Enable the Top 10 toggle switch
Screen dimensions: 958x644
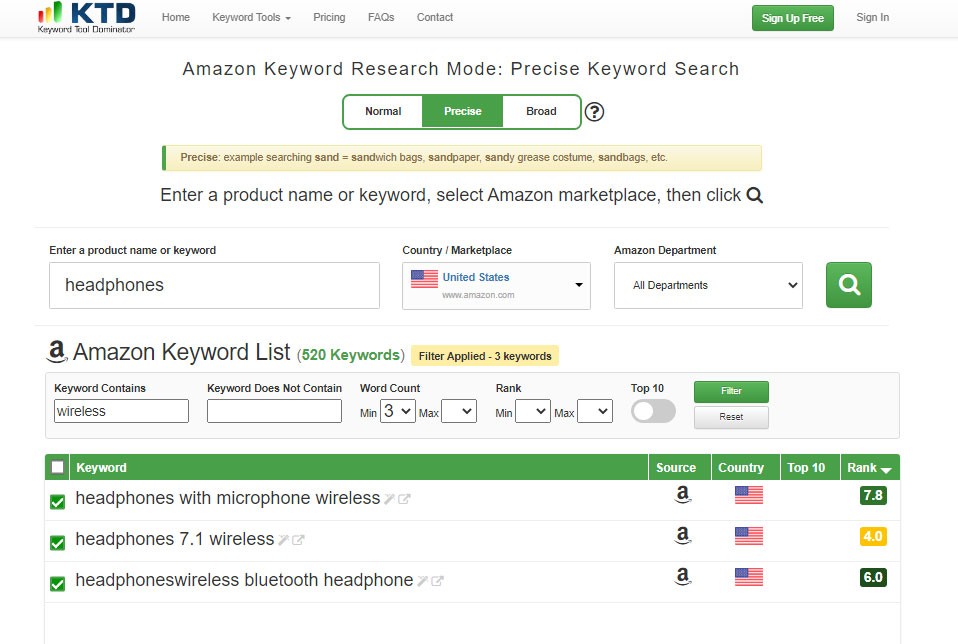point(652,411)
